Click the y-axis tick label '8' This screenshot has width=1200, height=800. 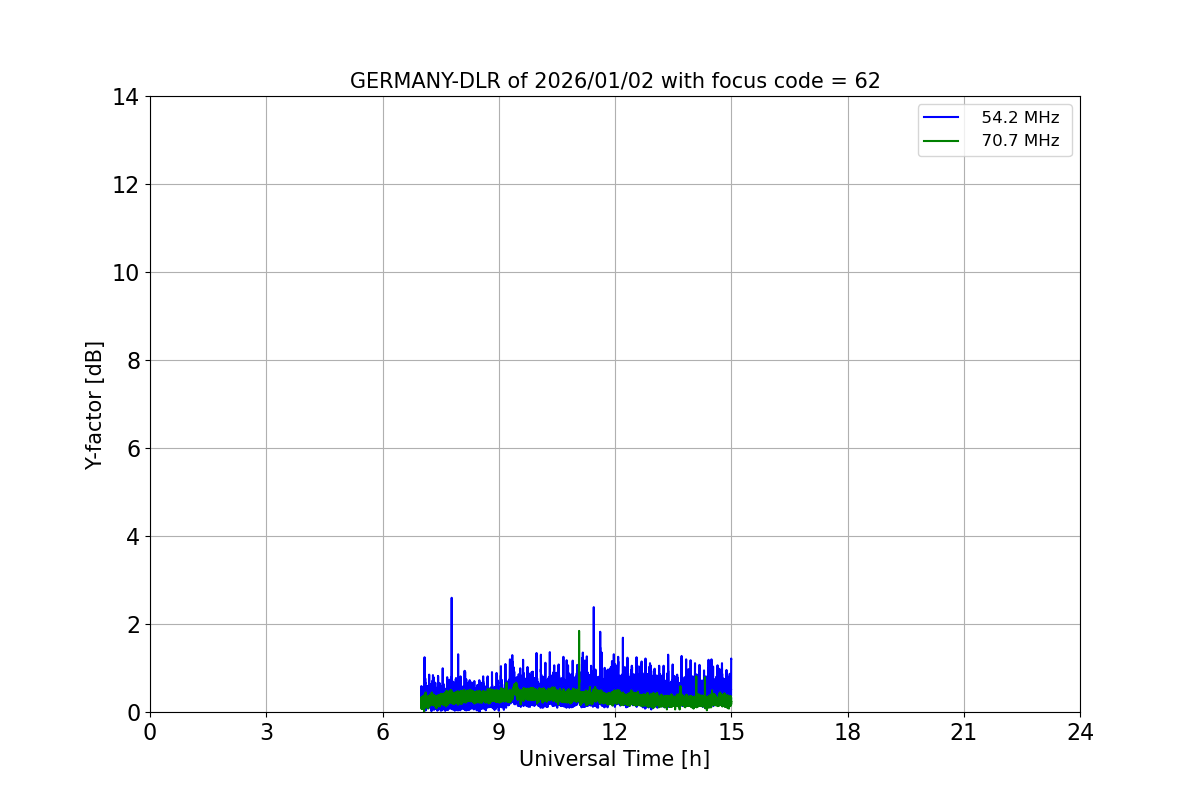[x=133, y=361]
